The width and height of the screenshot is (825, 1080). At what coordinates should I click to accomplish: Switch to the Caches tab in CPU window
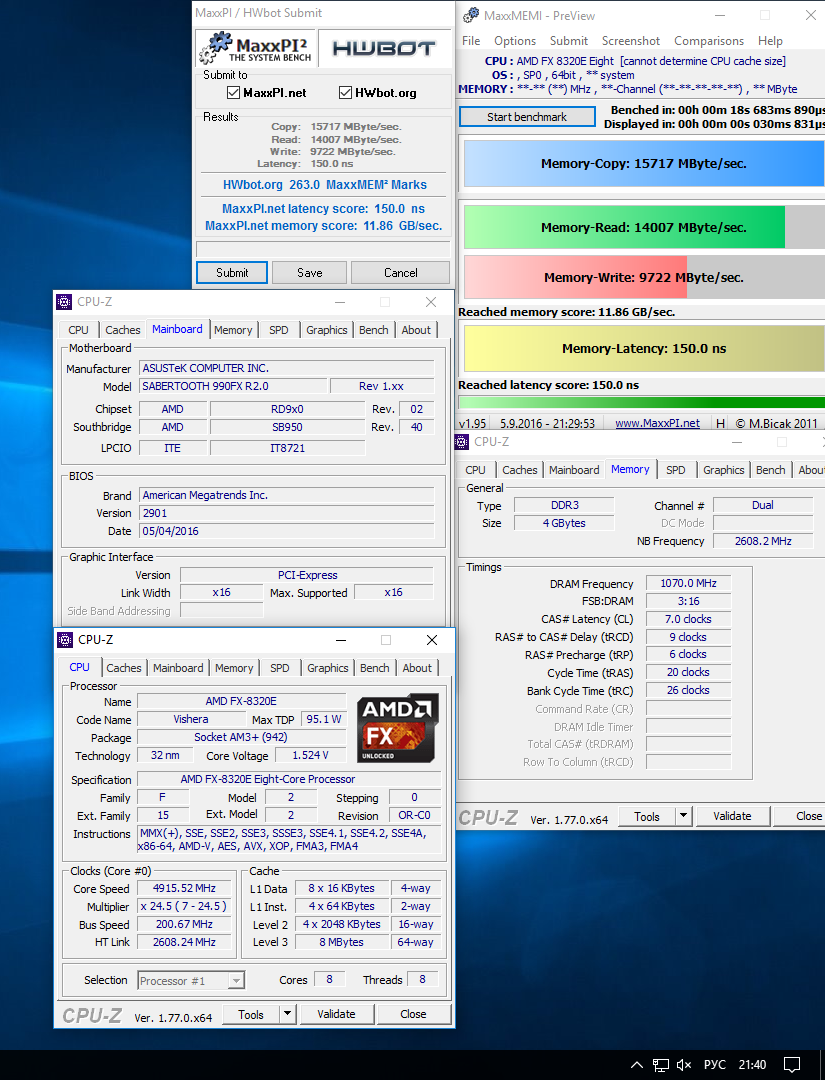click(124, 668)
